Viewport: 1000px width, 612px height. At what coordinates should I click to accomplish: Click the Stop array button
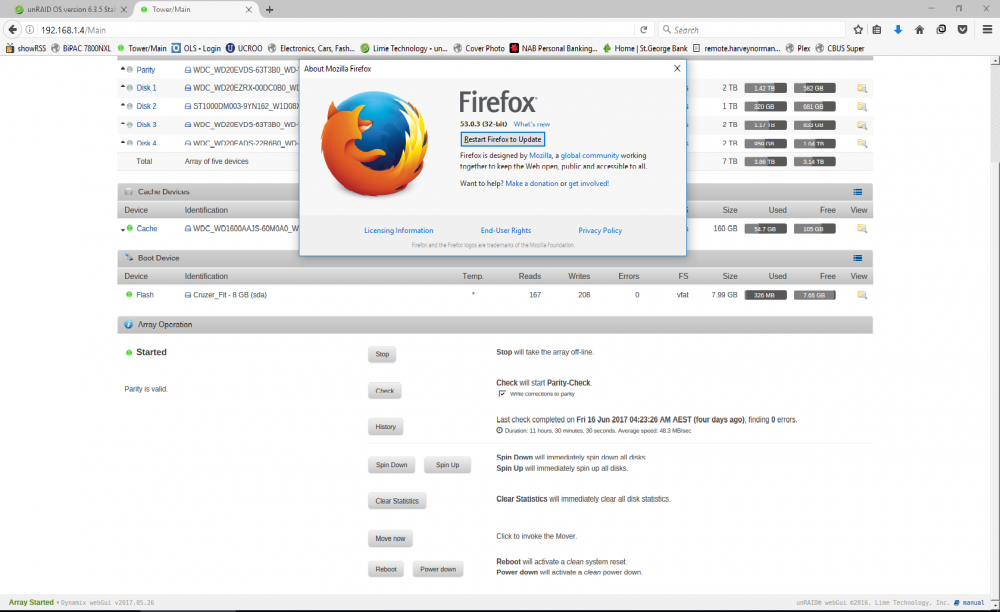click(382, 354)
